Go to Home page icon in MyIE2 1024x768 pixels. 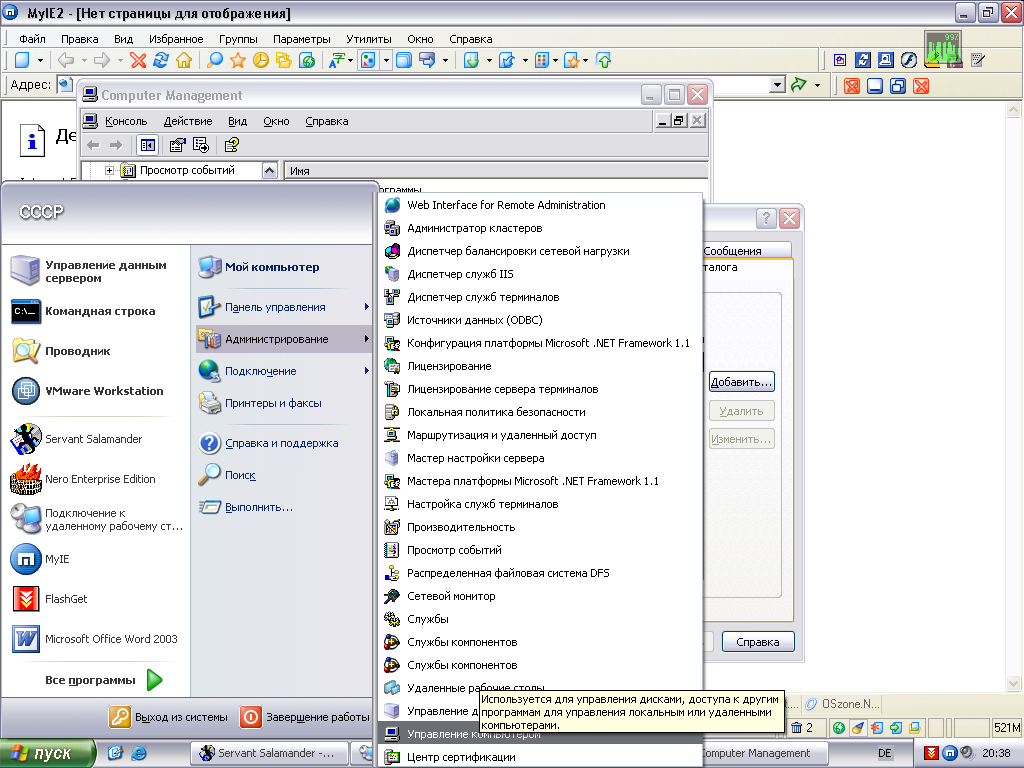pyautogui.click(x=184, y=61)
